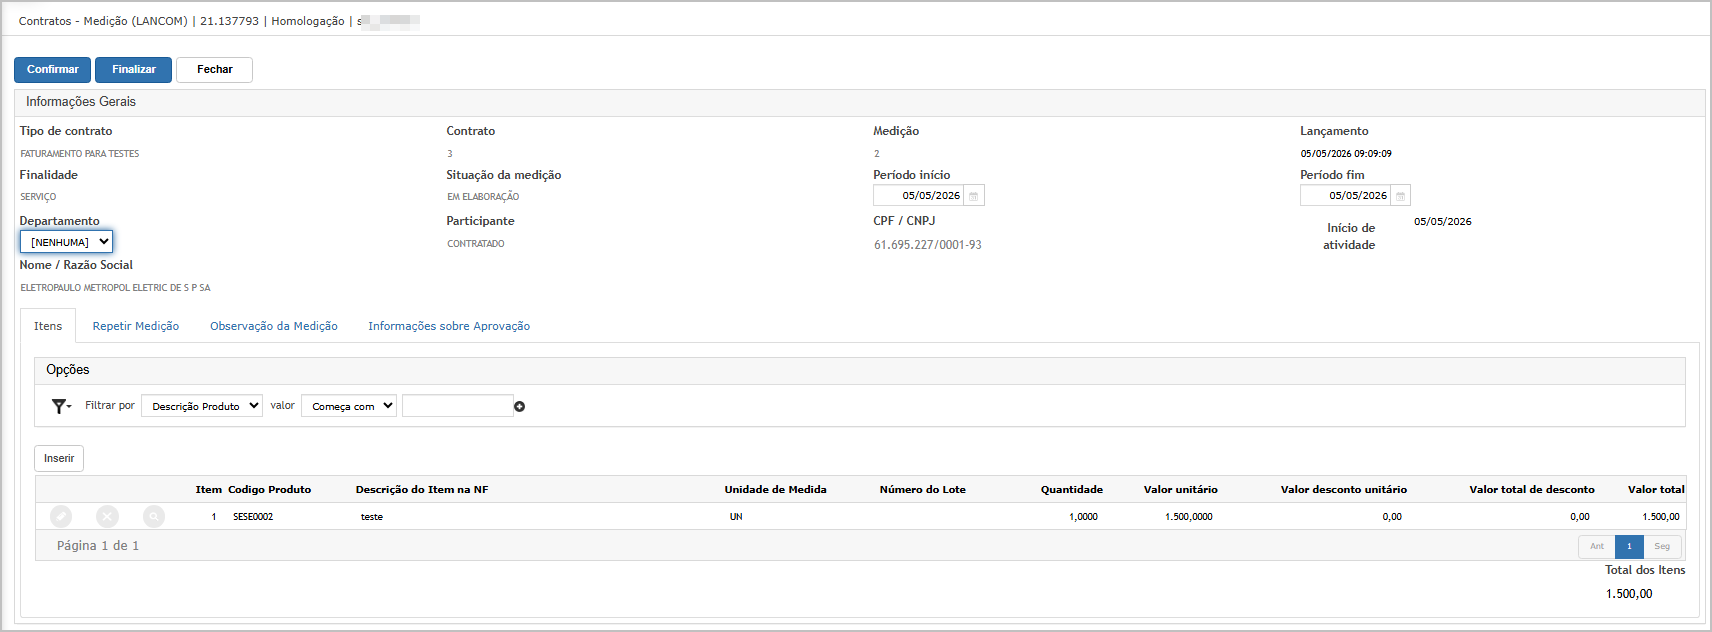
Task: Click the Codigo Produto column header
Action: 269,490
